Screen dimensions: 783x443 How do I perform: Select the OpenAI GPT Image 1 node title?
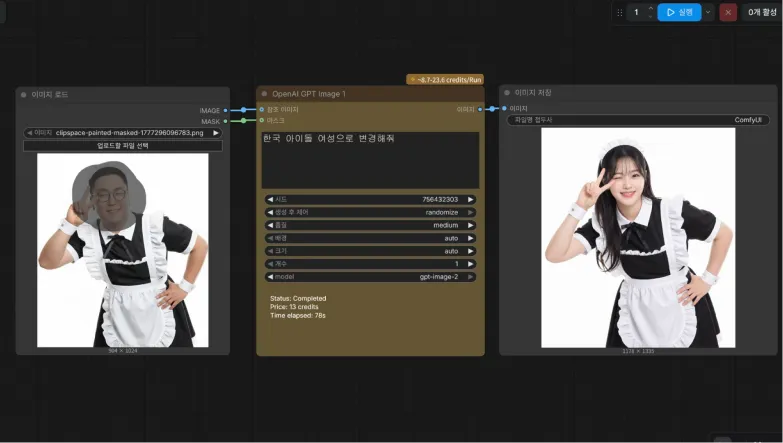[309, 94]
